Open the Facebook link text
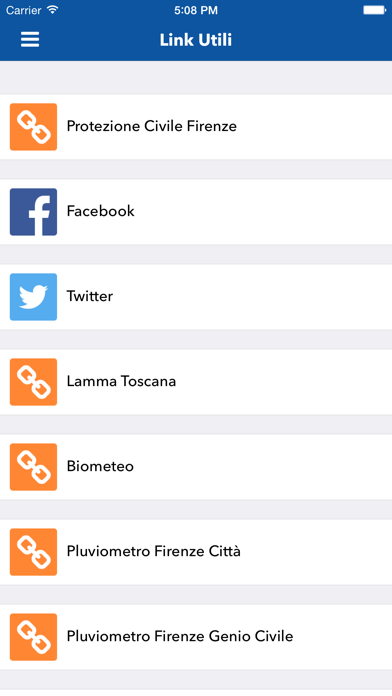Image resolution: width=392 pixels, height=696 pixels. tap(100, 211)
